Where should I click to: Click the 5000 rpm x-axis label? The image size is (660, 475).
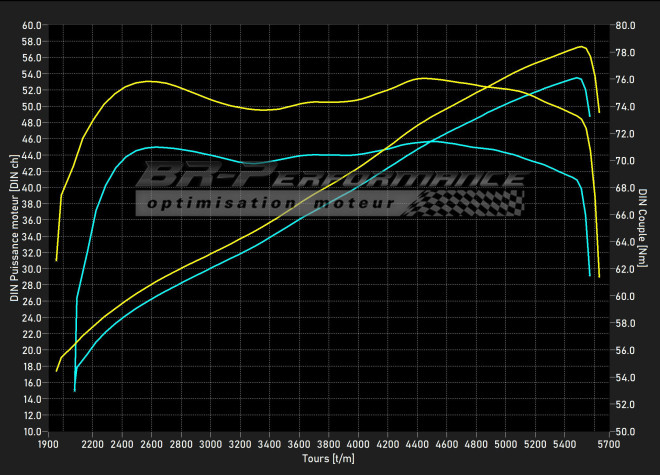pyautogui.click(x=506, y=444)
